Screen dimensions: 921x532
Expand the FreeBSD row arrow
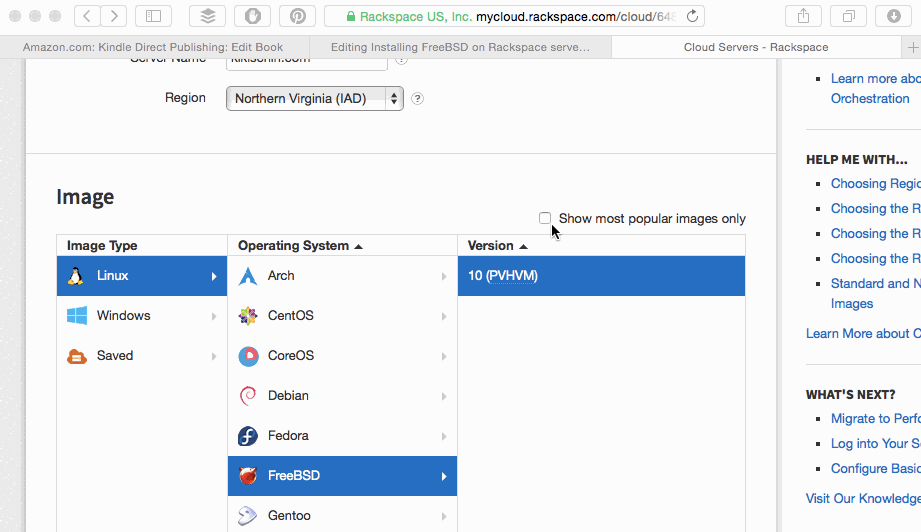[x=444, y=476]
